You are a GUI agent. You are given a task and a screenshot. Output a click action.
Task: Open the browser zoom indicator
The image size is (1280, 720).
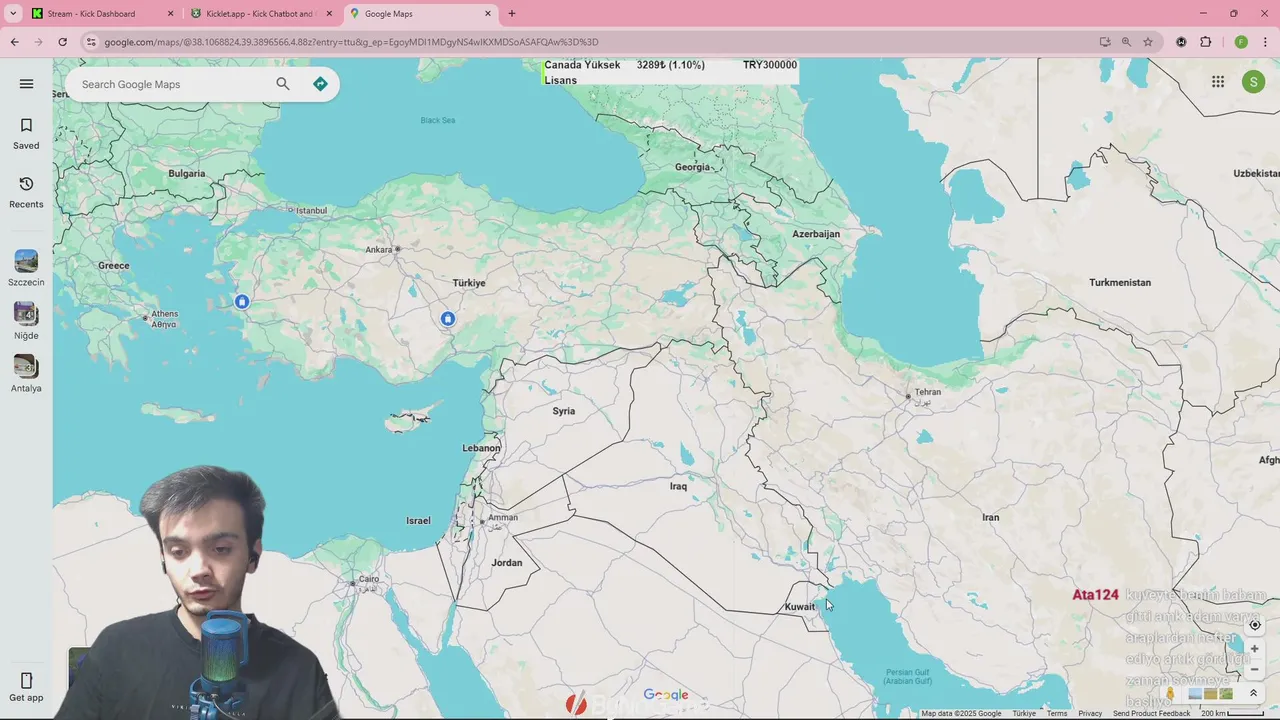click(1126, 42)
